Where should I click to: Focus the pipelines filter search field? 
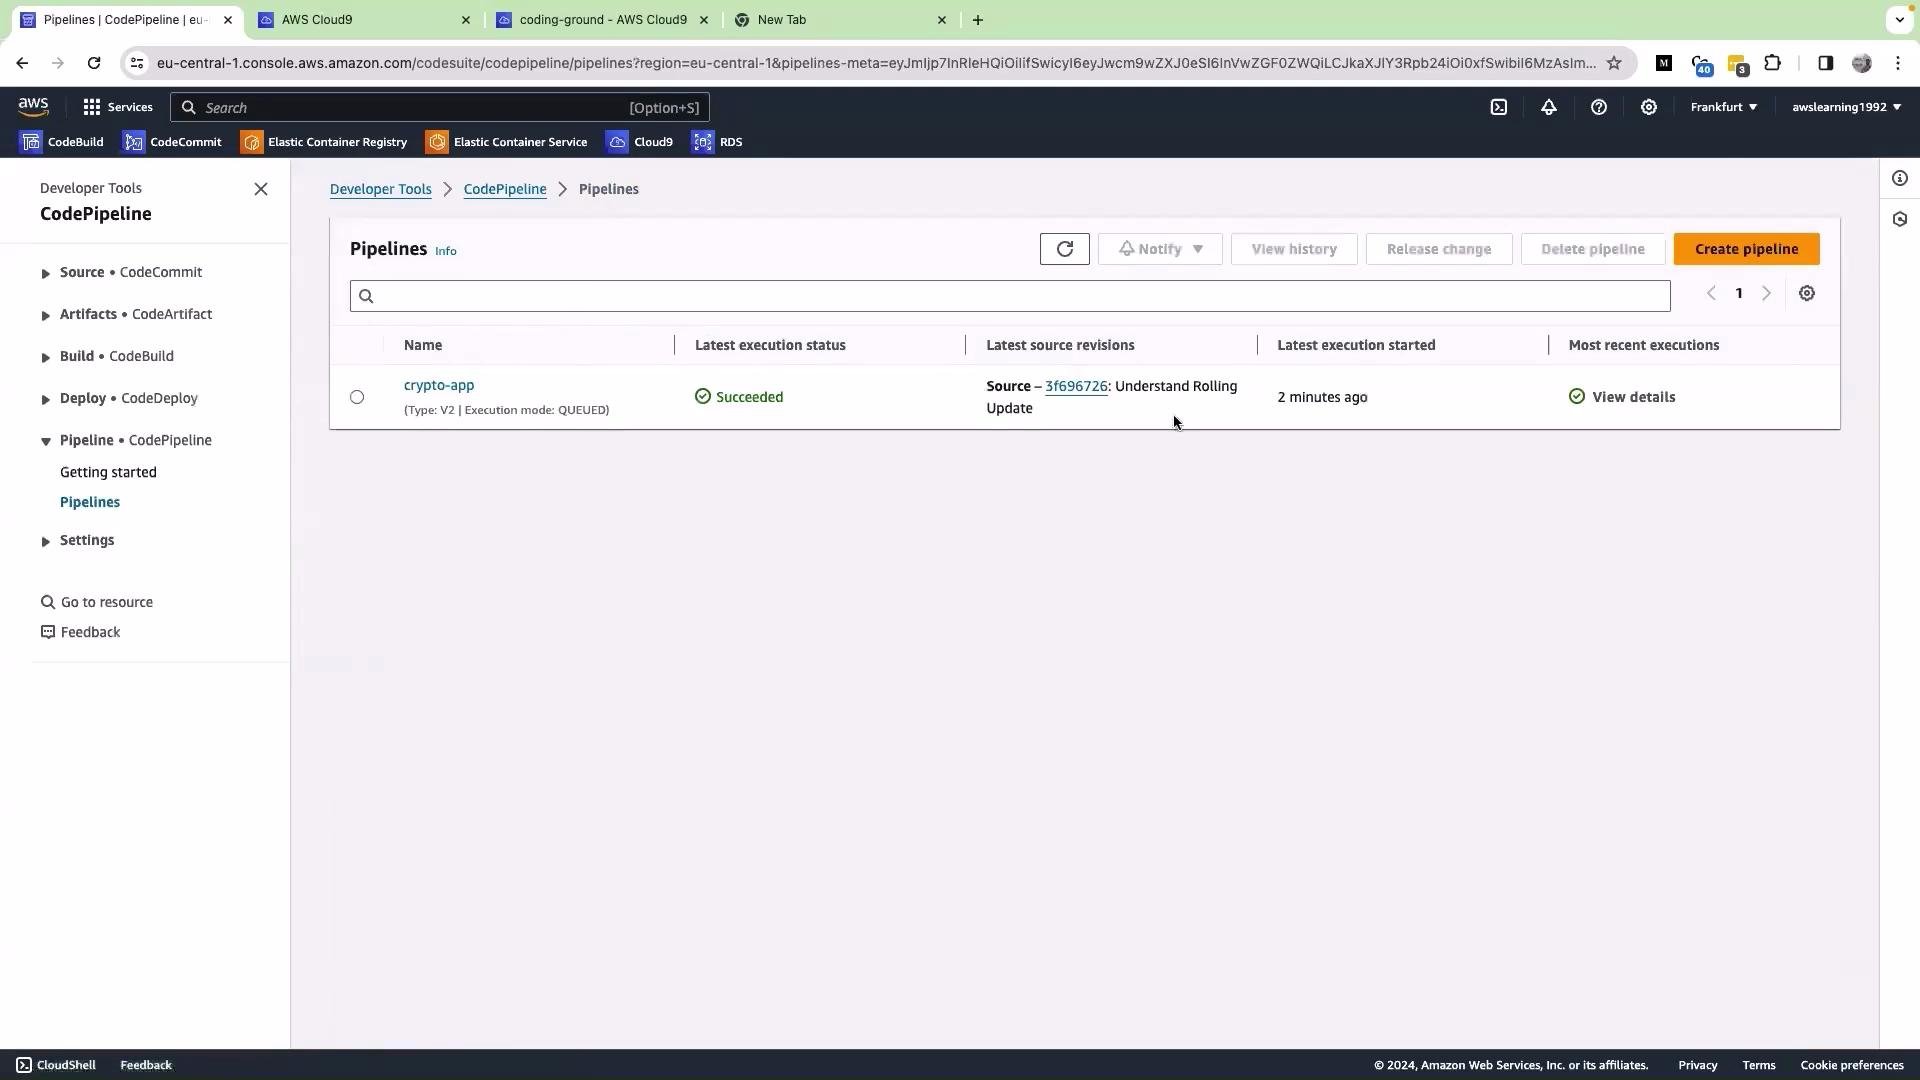click(x=1010, y=296)
